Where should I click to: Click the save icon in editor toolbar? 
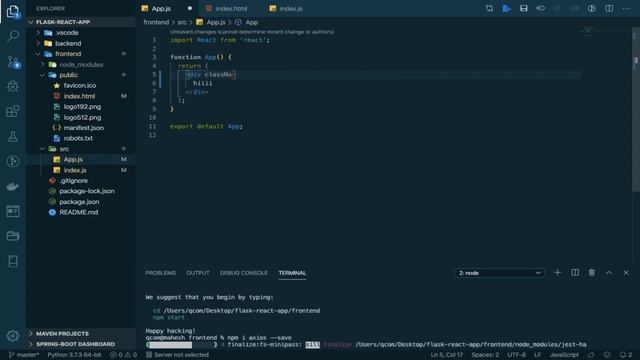[524, 9]
